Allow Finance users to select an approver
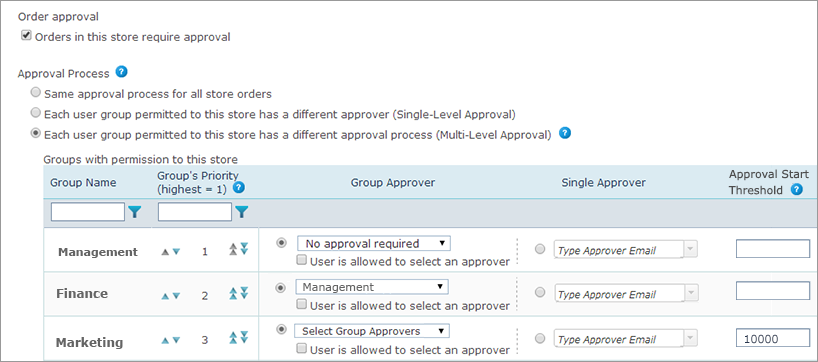The width and height of the screenshot is (818, 362). 301,304
